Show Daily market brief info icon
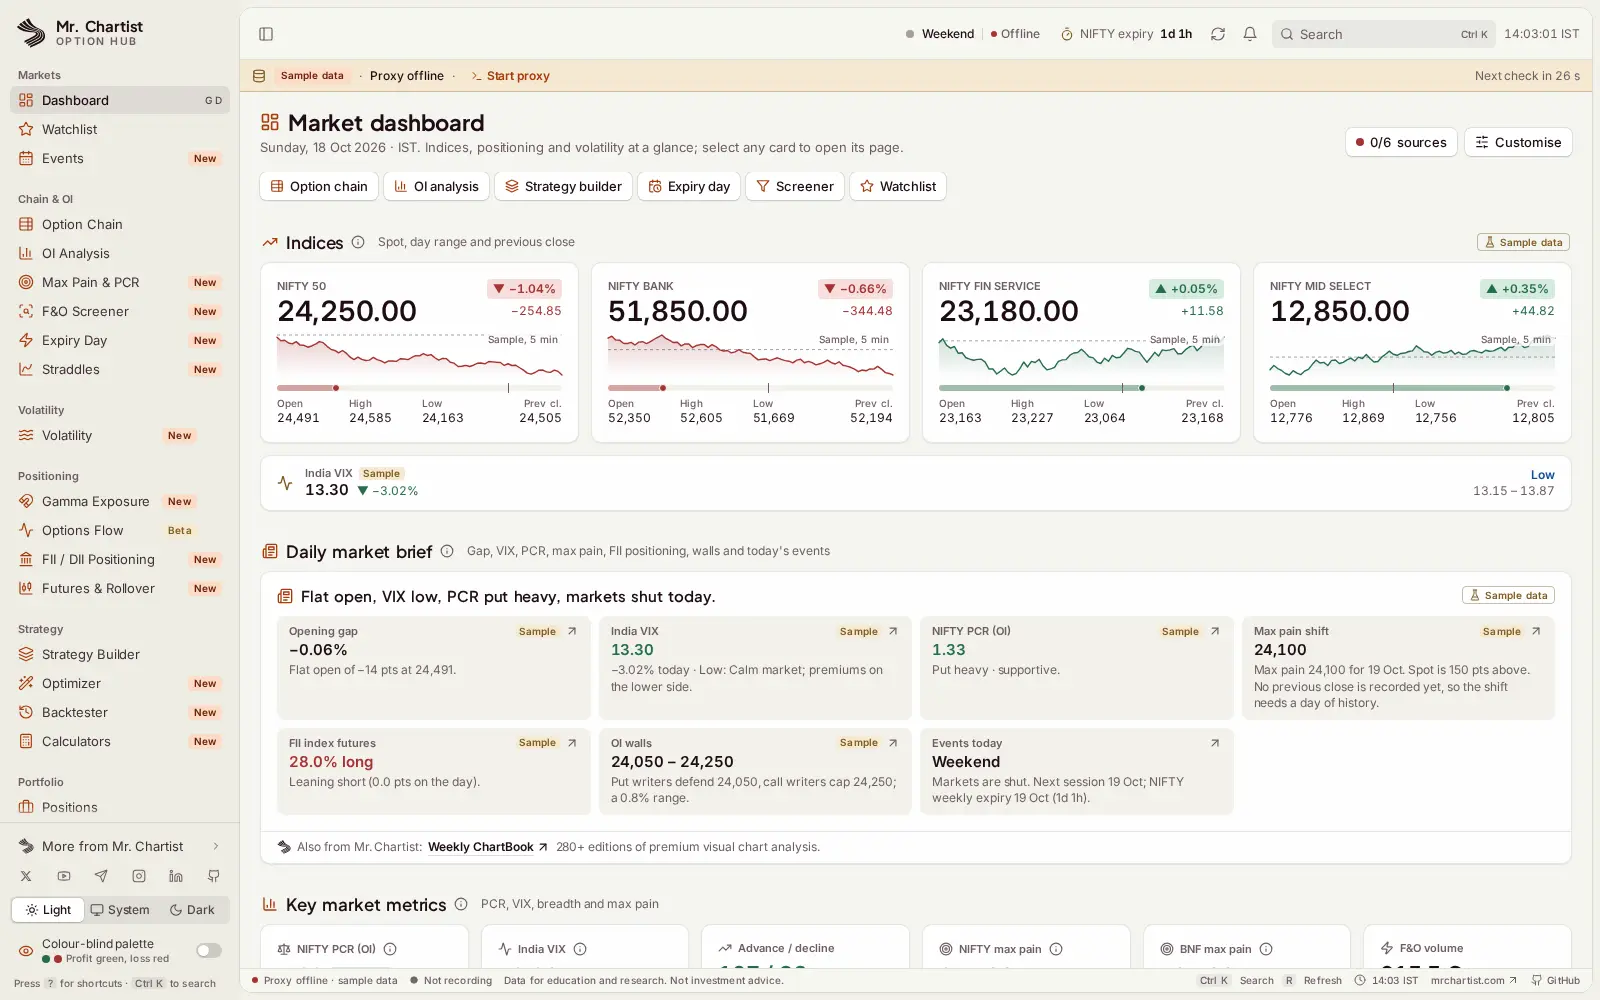Image resolution: width=1600 pixels, height=1000 pixels. (447, 551)
